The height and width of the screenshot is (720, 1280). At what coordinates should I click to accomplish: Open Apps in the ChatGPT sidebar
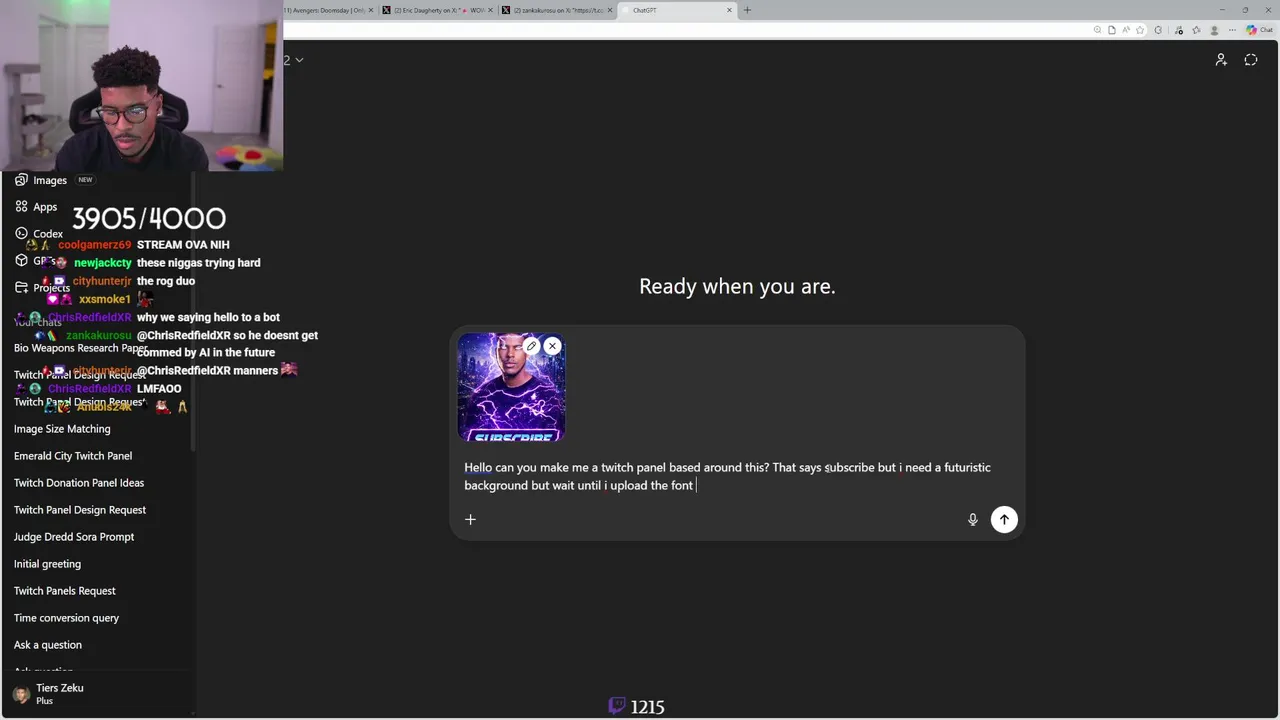(x=36, y=207)
